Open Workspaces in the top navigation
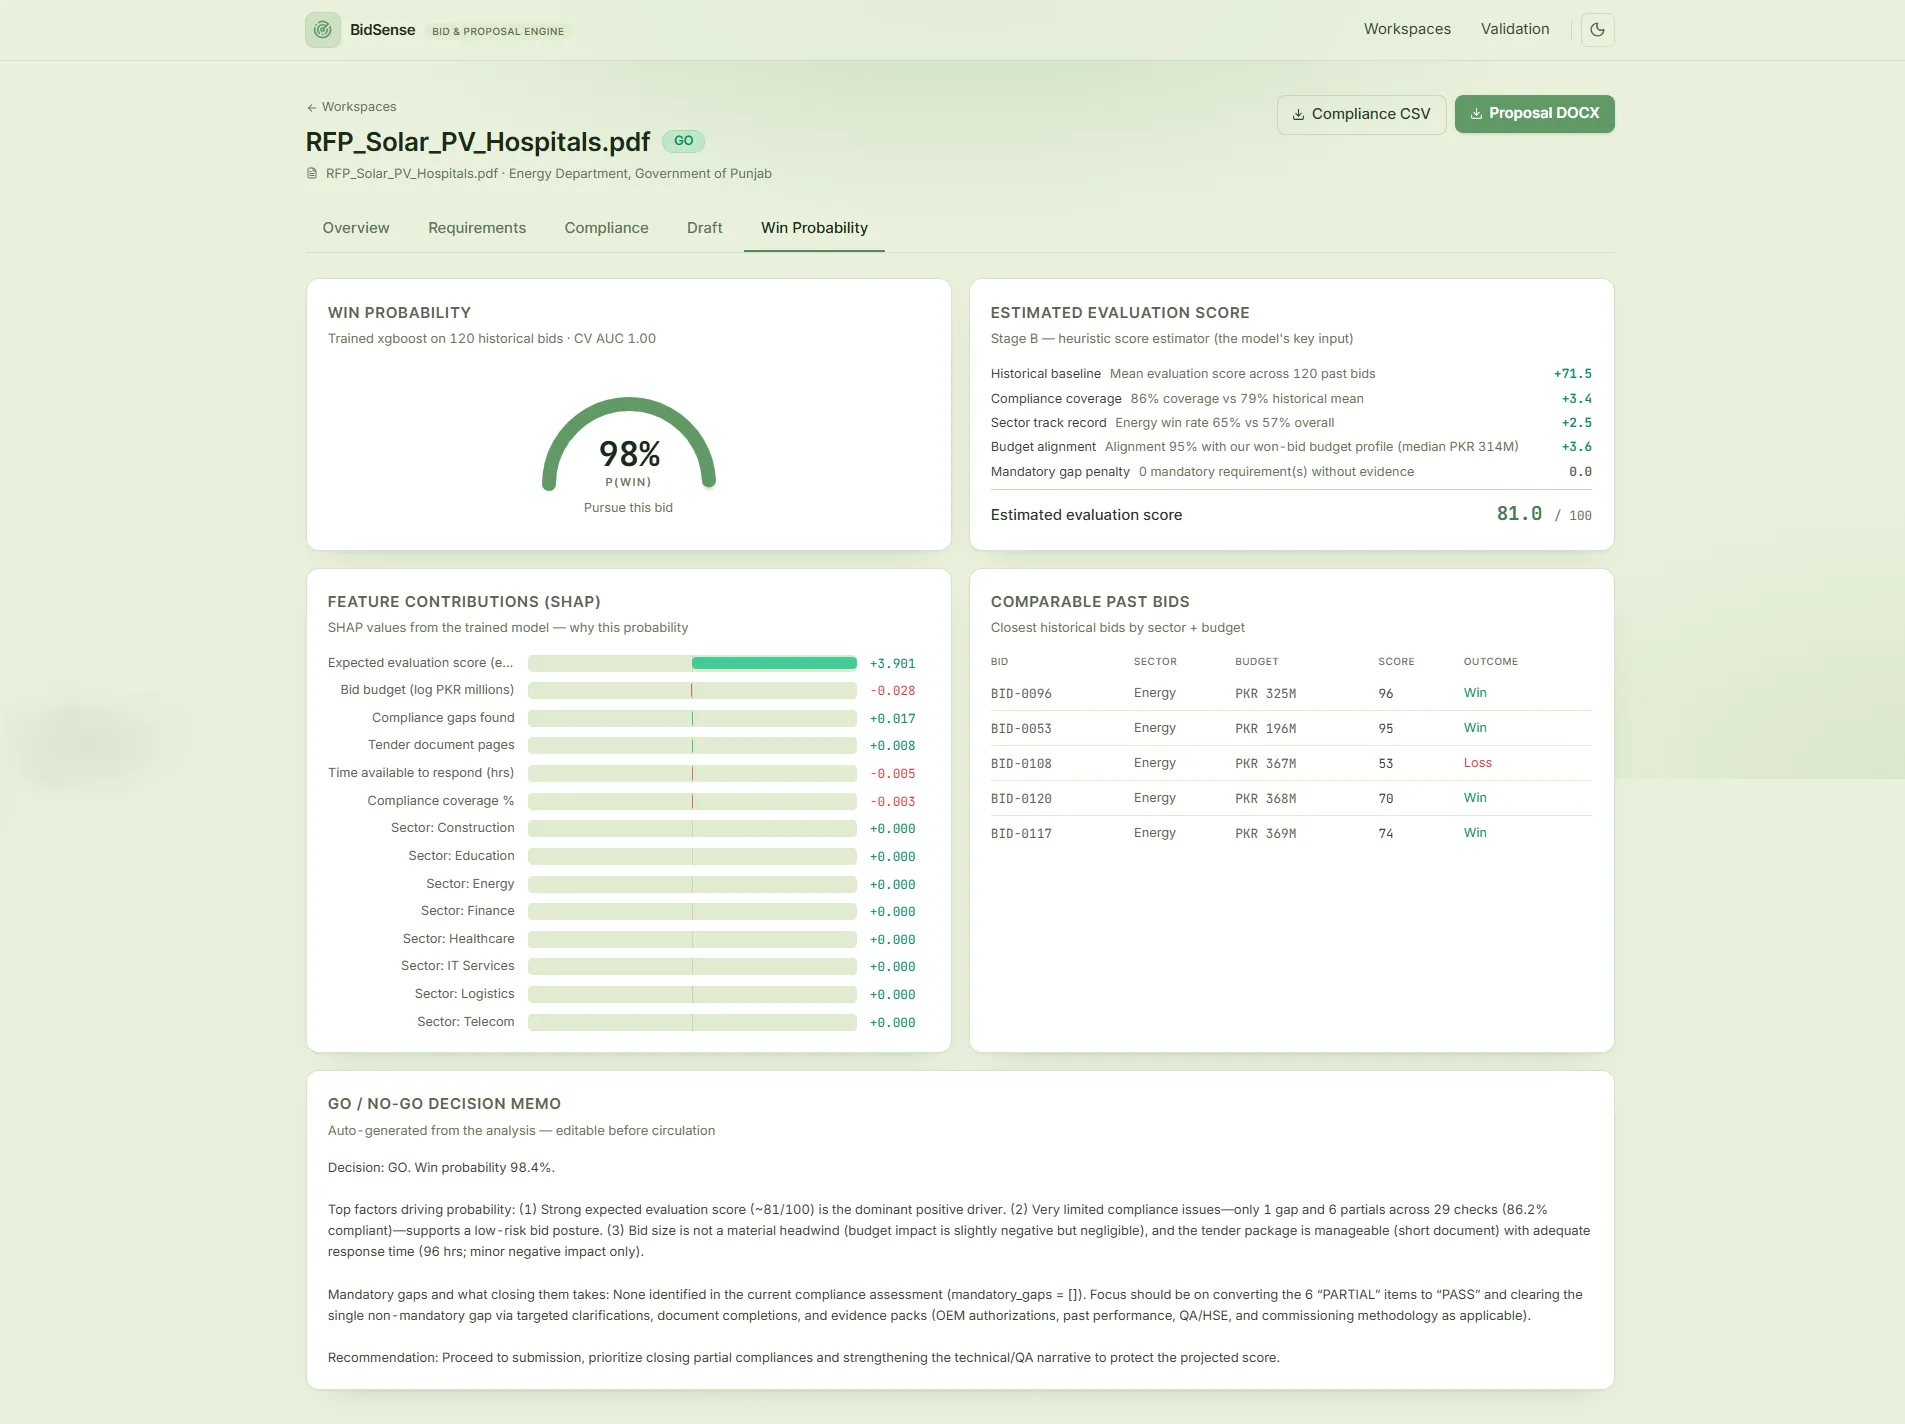Screen dimensions: 1905x1424 [x=1407, y=29]
